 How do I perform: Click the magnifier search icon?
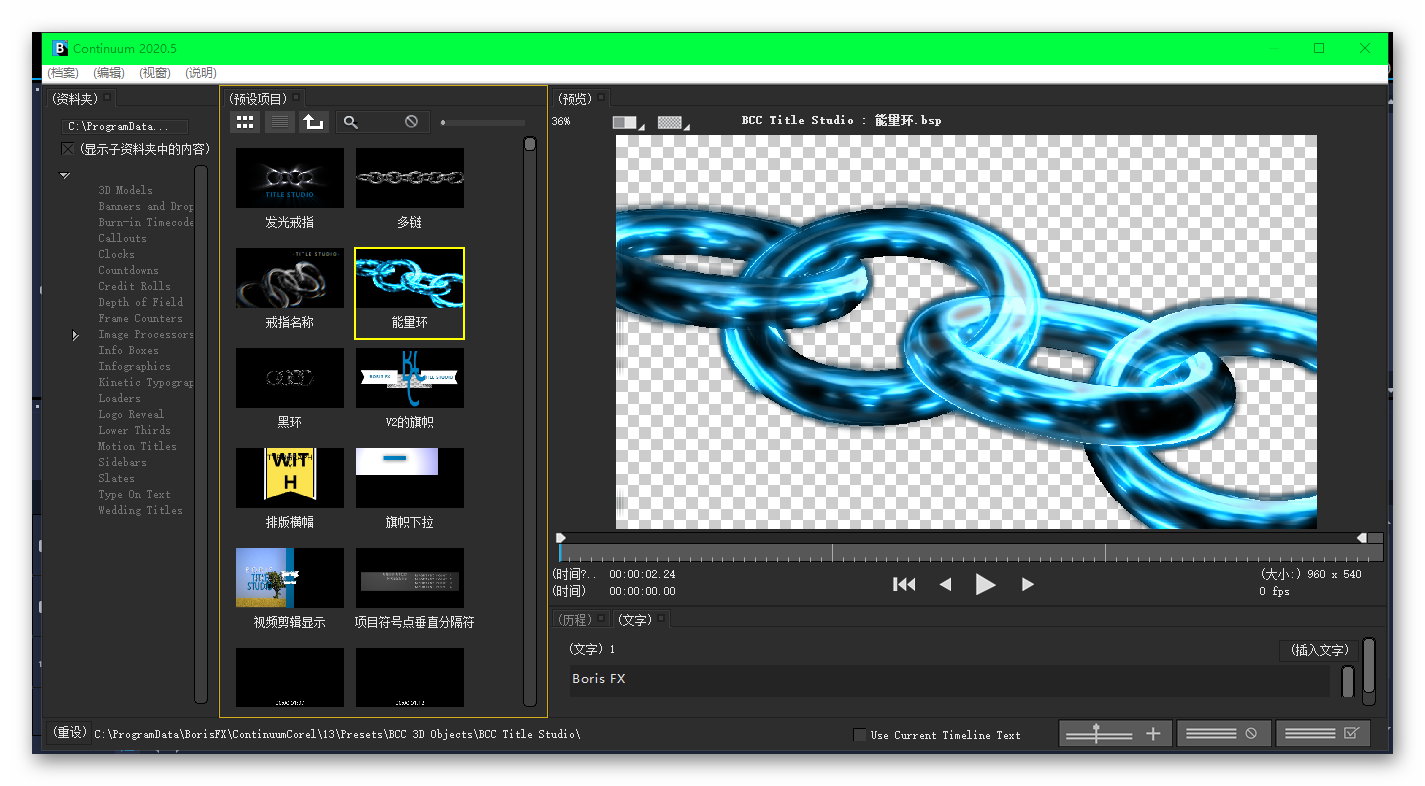pyautogui.click(x=351, y=122)
